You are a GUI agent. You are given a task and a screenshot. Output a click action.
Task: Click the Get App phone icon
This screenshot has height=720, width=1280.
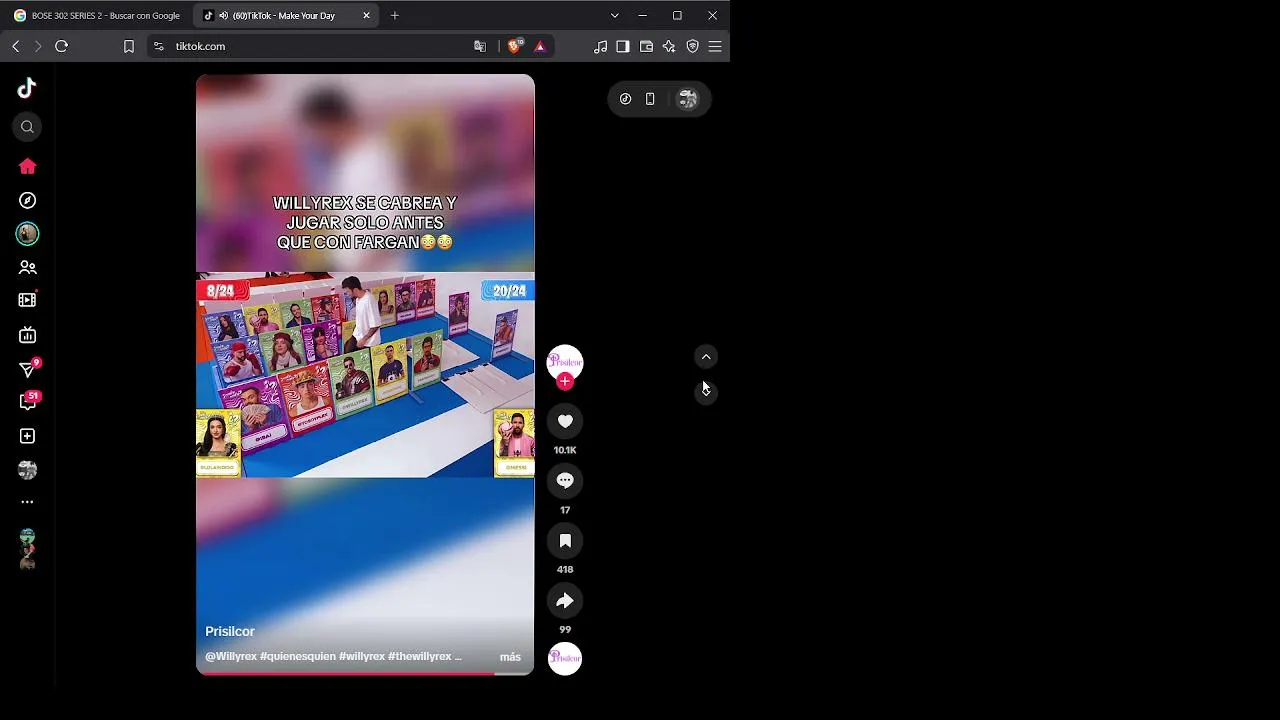click(x=650, y=99)
